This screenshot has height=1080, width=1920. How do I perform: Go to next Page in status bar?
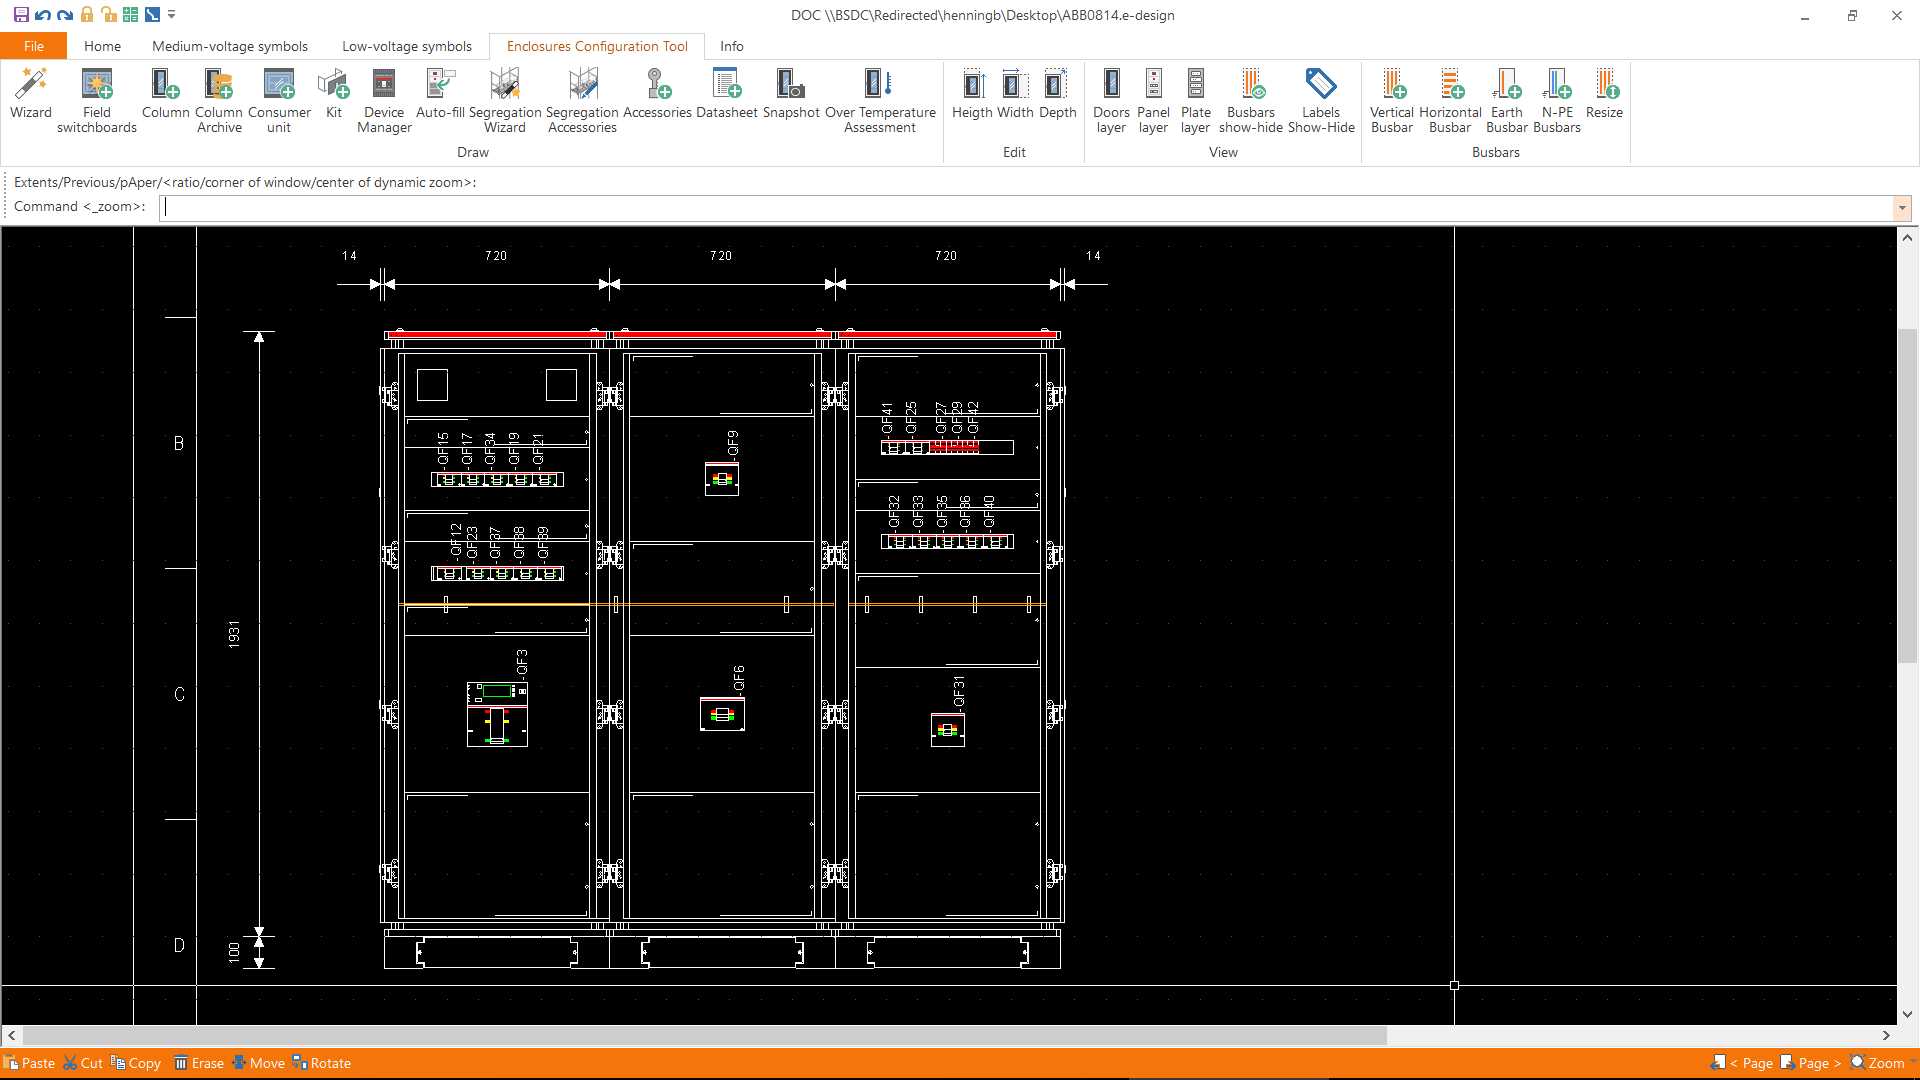pyautogui.click(x=1811, y=1063)
